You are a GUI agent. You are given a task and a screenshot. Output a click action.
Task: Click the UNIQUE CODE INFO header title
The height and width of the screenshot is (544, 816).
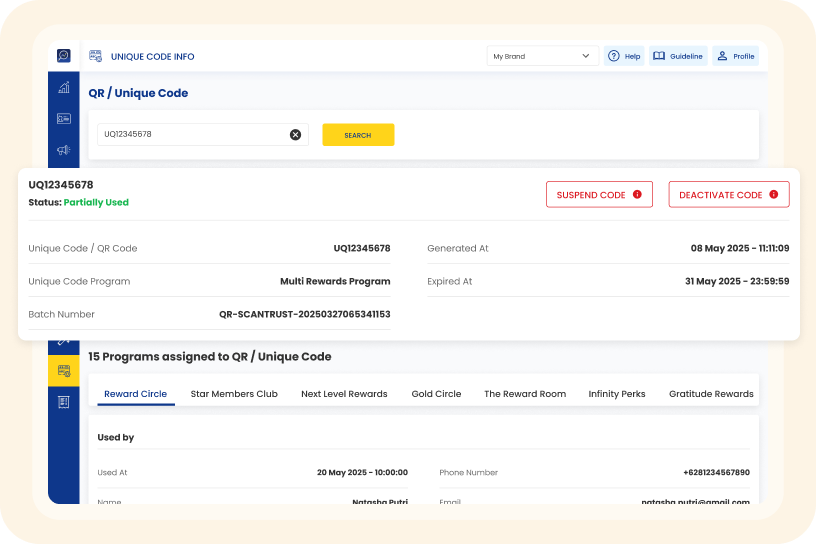[152, 56]
